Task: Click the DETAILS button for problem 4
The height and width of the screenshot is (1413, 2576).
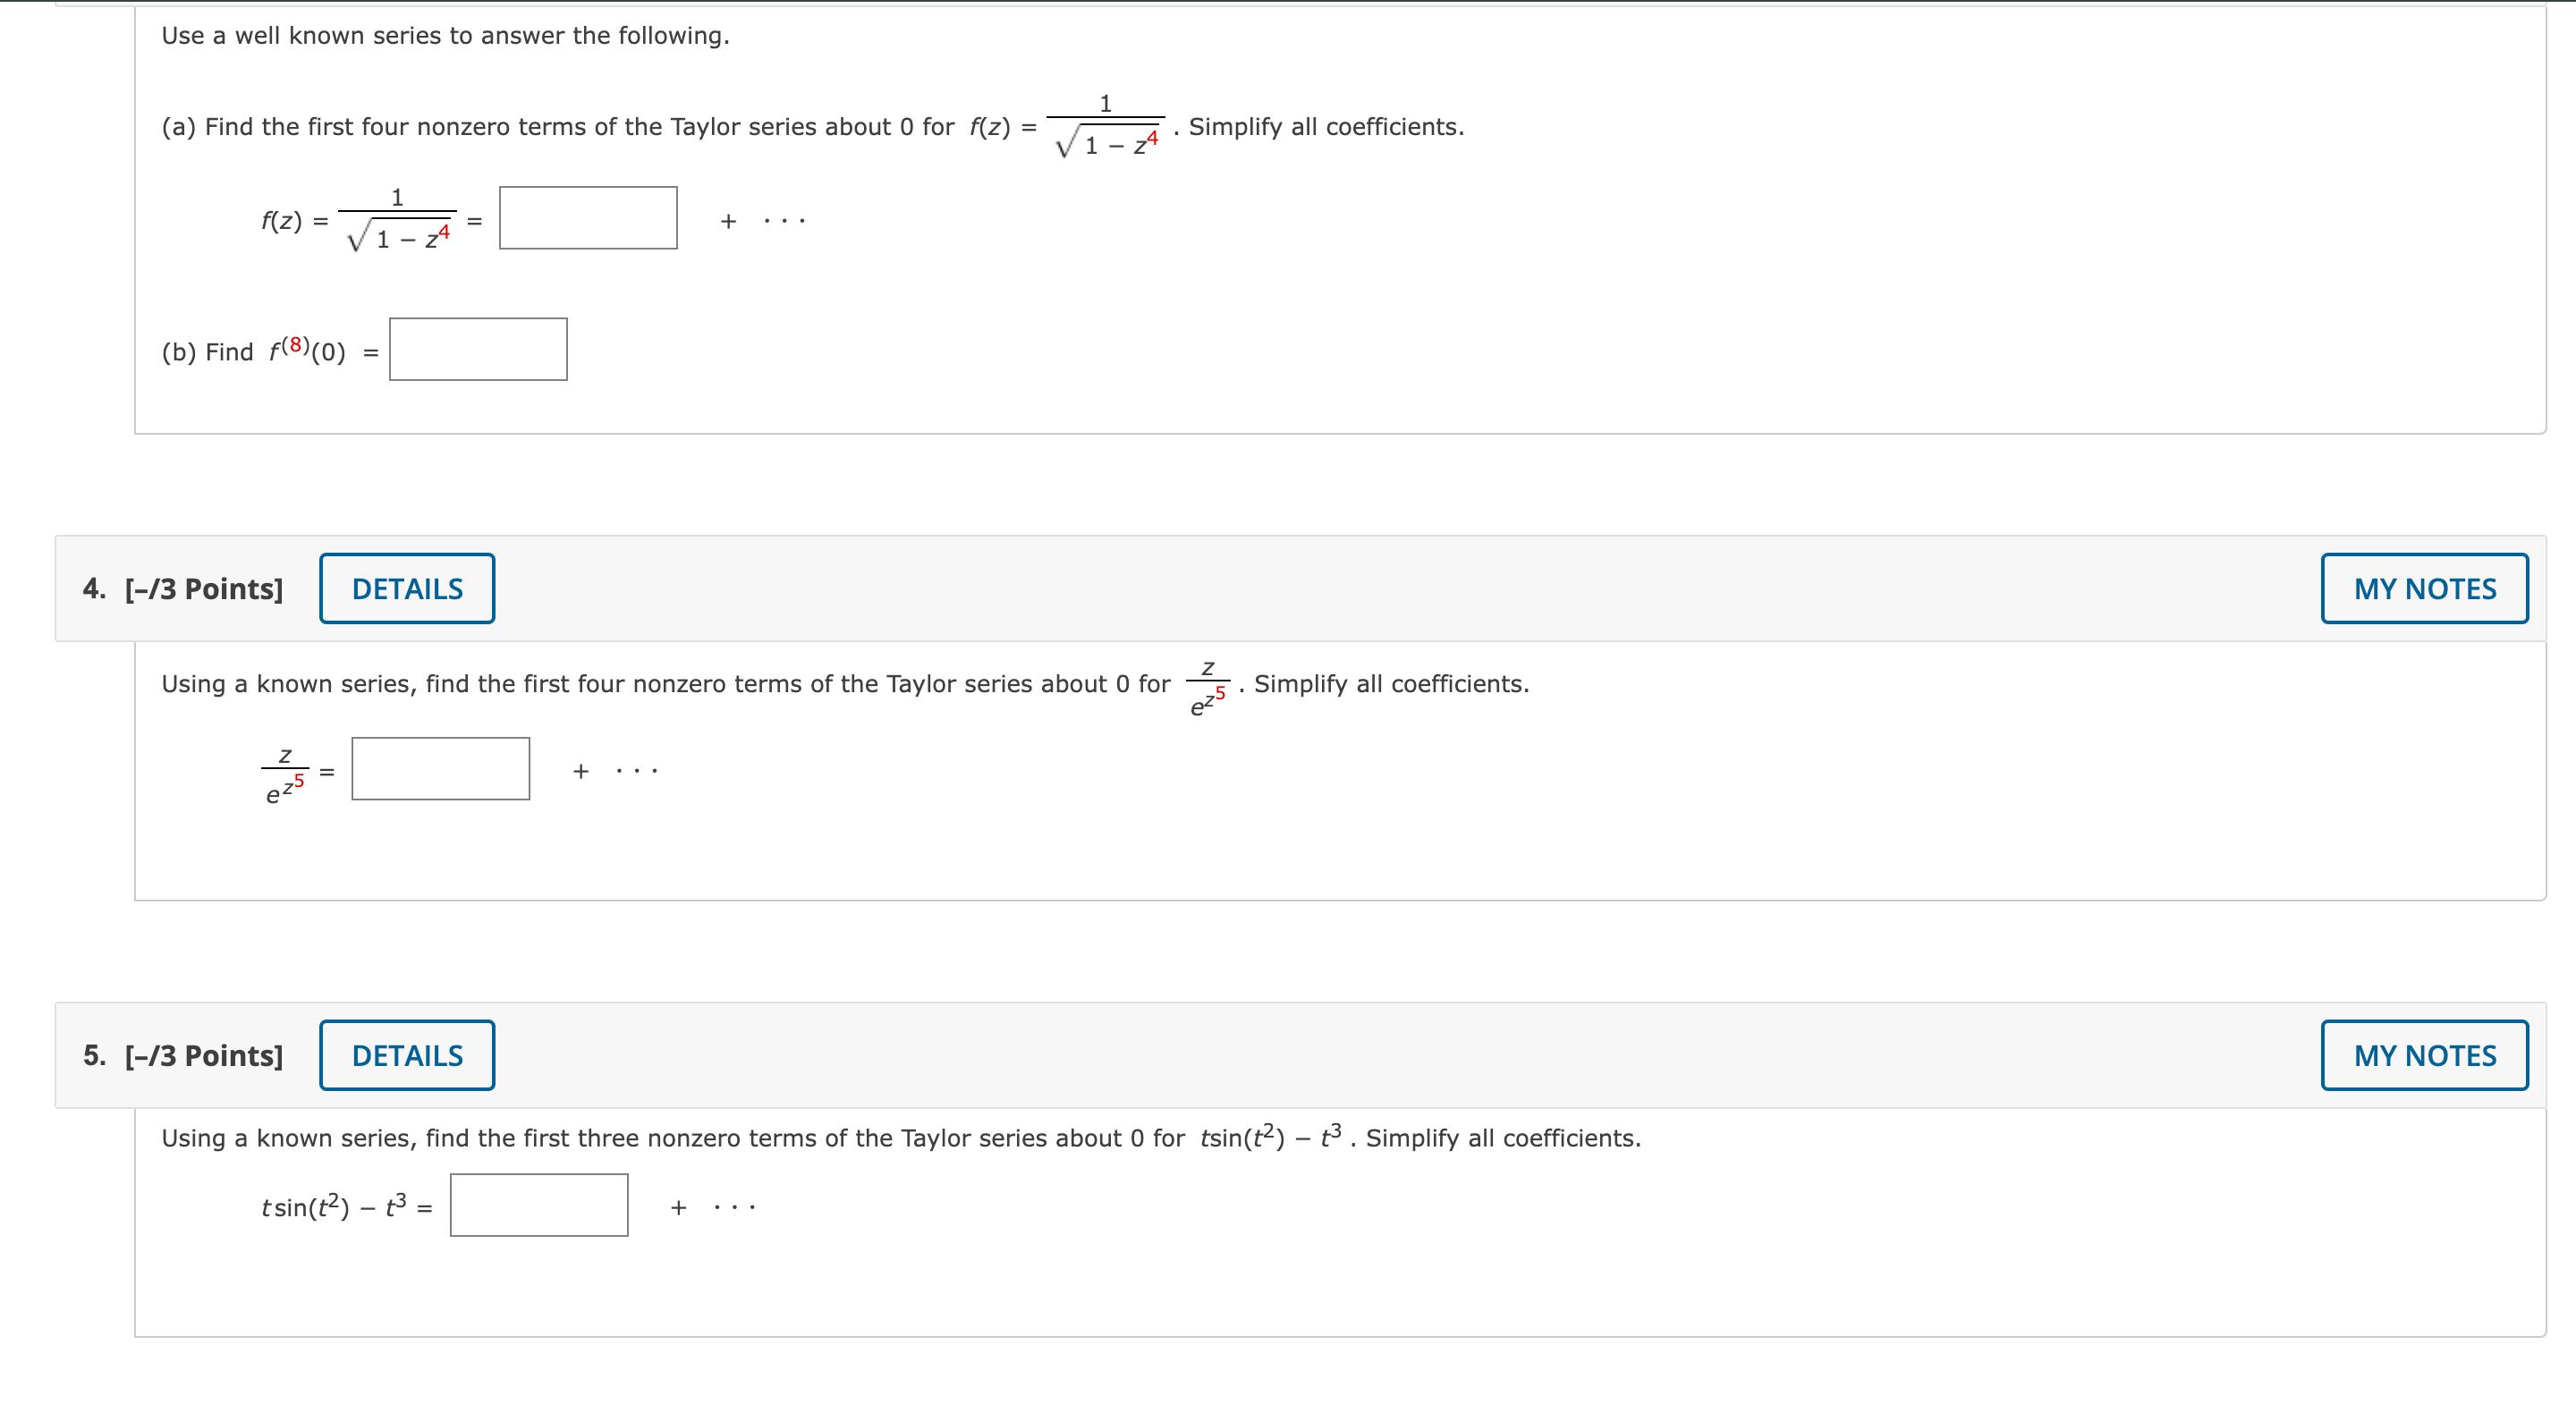Action: pos(406,588)
